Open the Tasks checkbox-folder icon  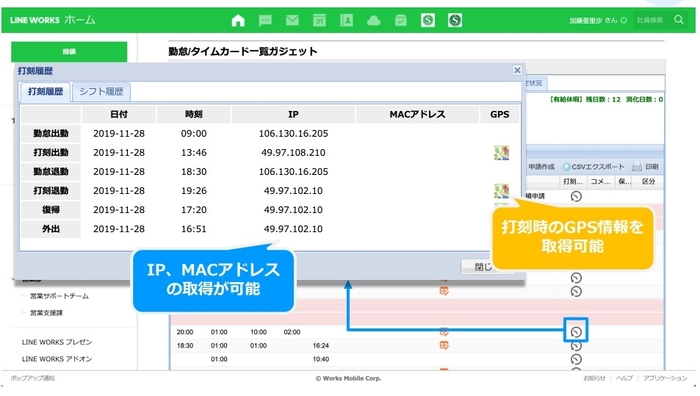tap(401, 20)
